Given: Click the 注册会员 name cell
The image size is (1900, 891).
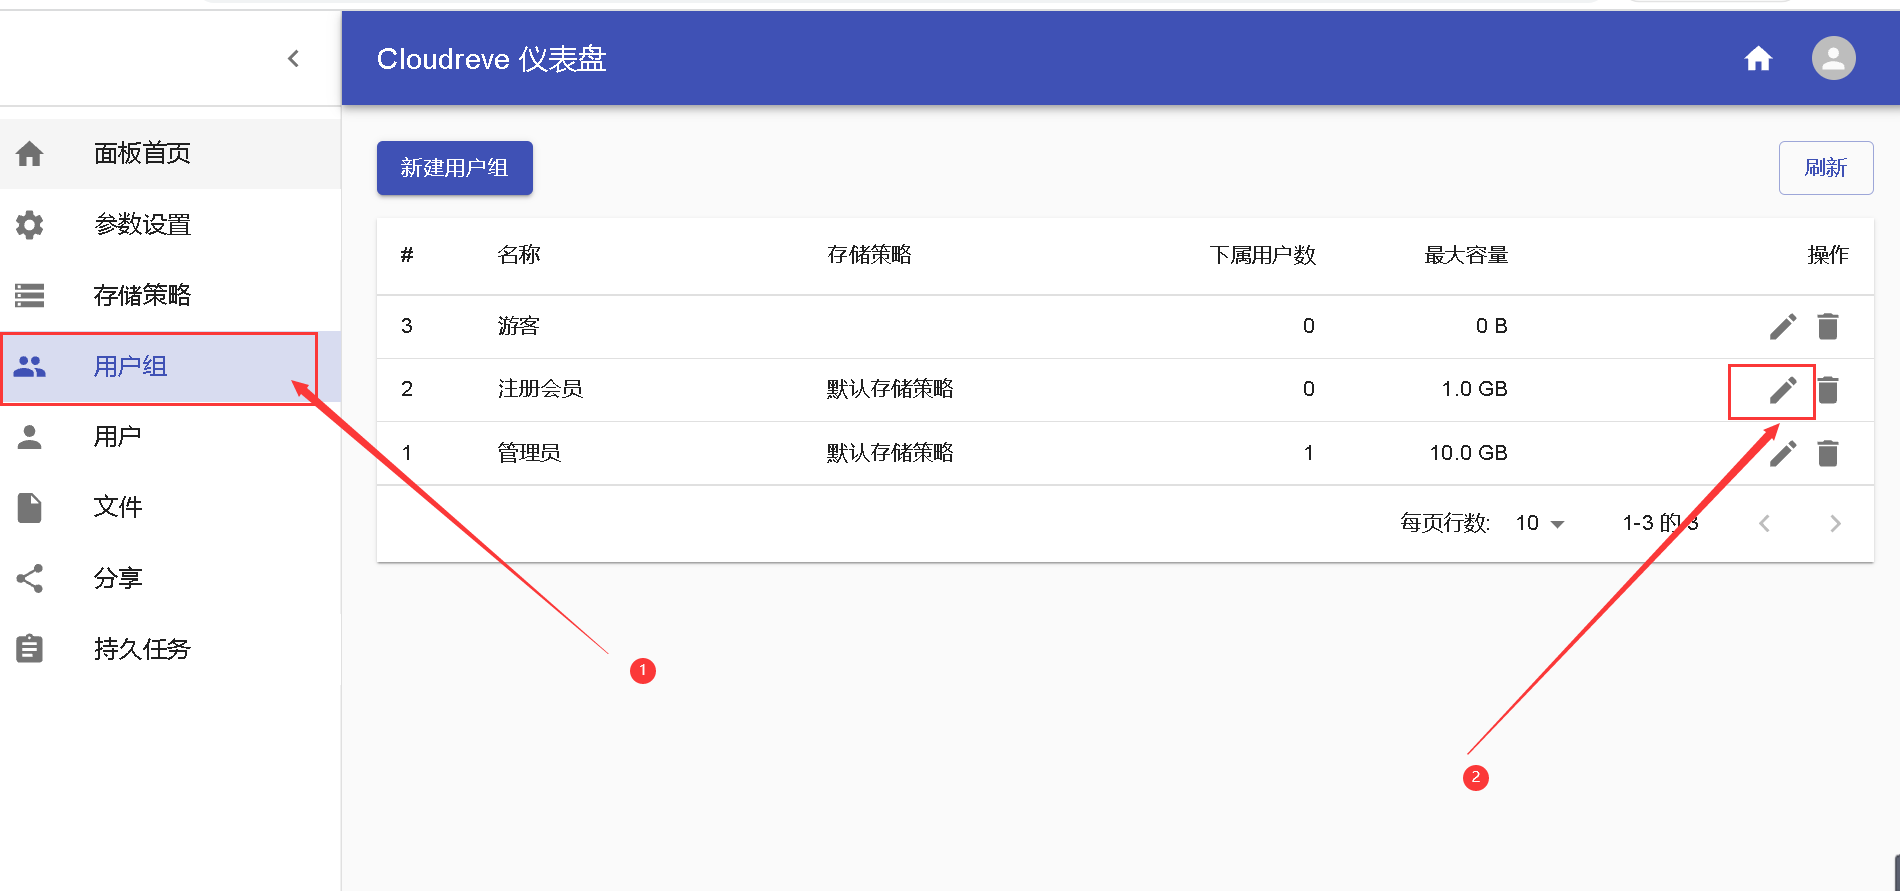Looking at the screenshot, I should pyautogui.click(x=540, y=389).
